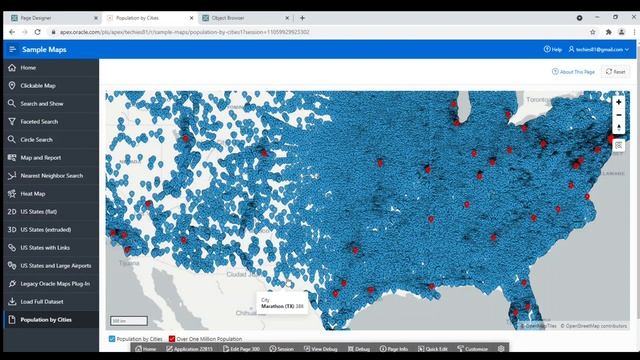Click Application 22815 in developer toolbar
Viewport: 640px width, 360px height.
tap(190, 349)
